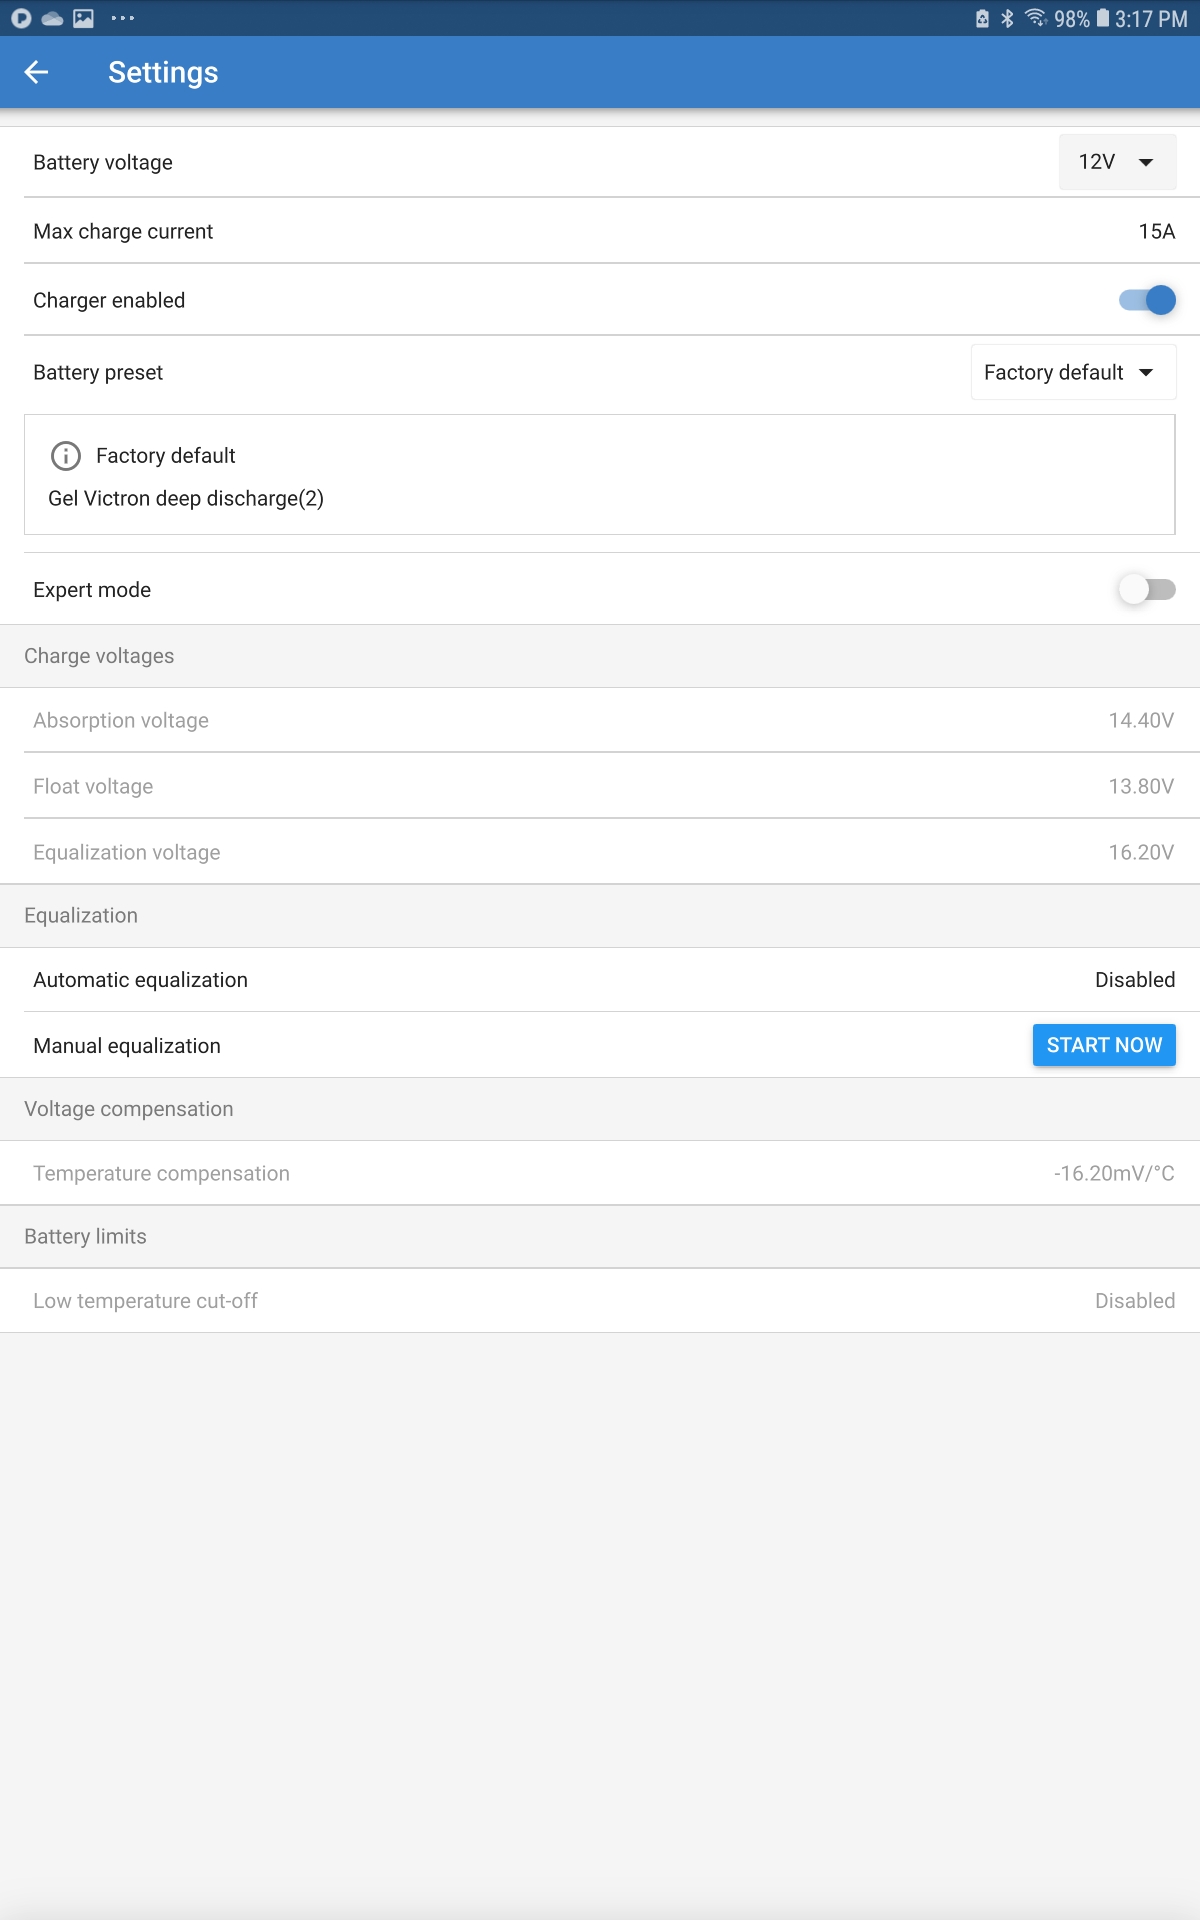Open the picture notification icon

pos(84,18)
